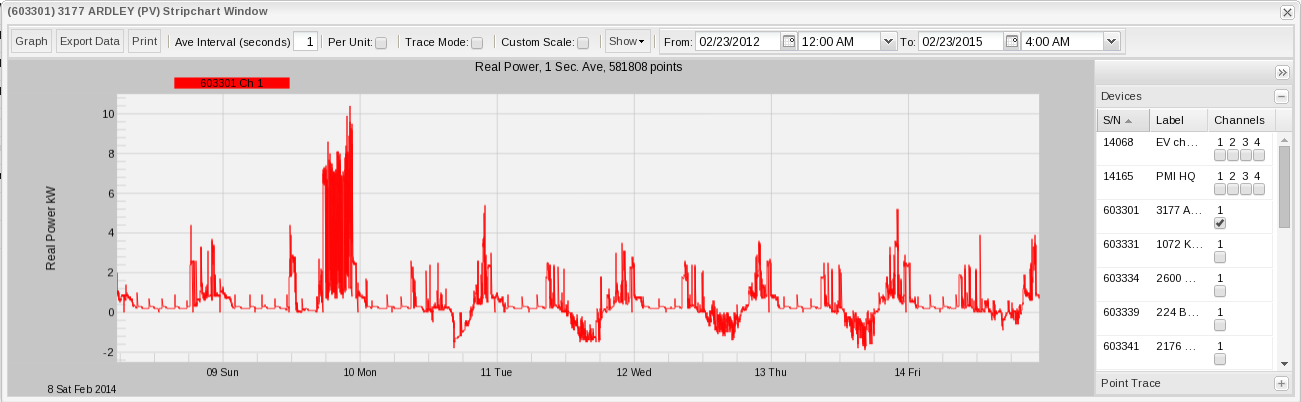Enable Custom Scale checkbox
The width and height of the screenshot is (1301, 402).
point(583,43)
